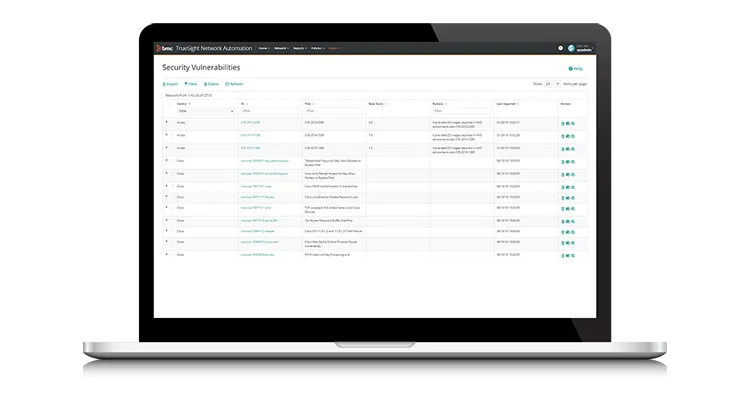Click the Help question-mark icon
Image resolution: width=750 pixels, height=400 pixels.
570,68
